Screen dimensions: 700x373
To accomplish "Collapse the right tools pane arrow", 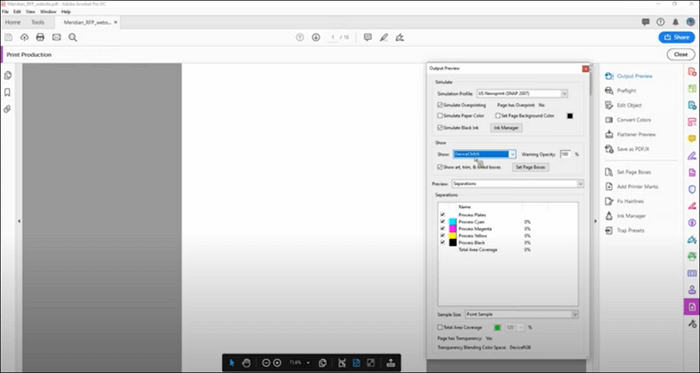I will (595, 221).
